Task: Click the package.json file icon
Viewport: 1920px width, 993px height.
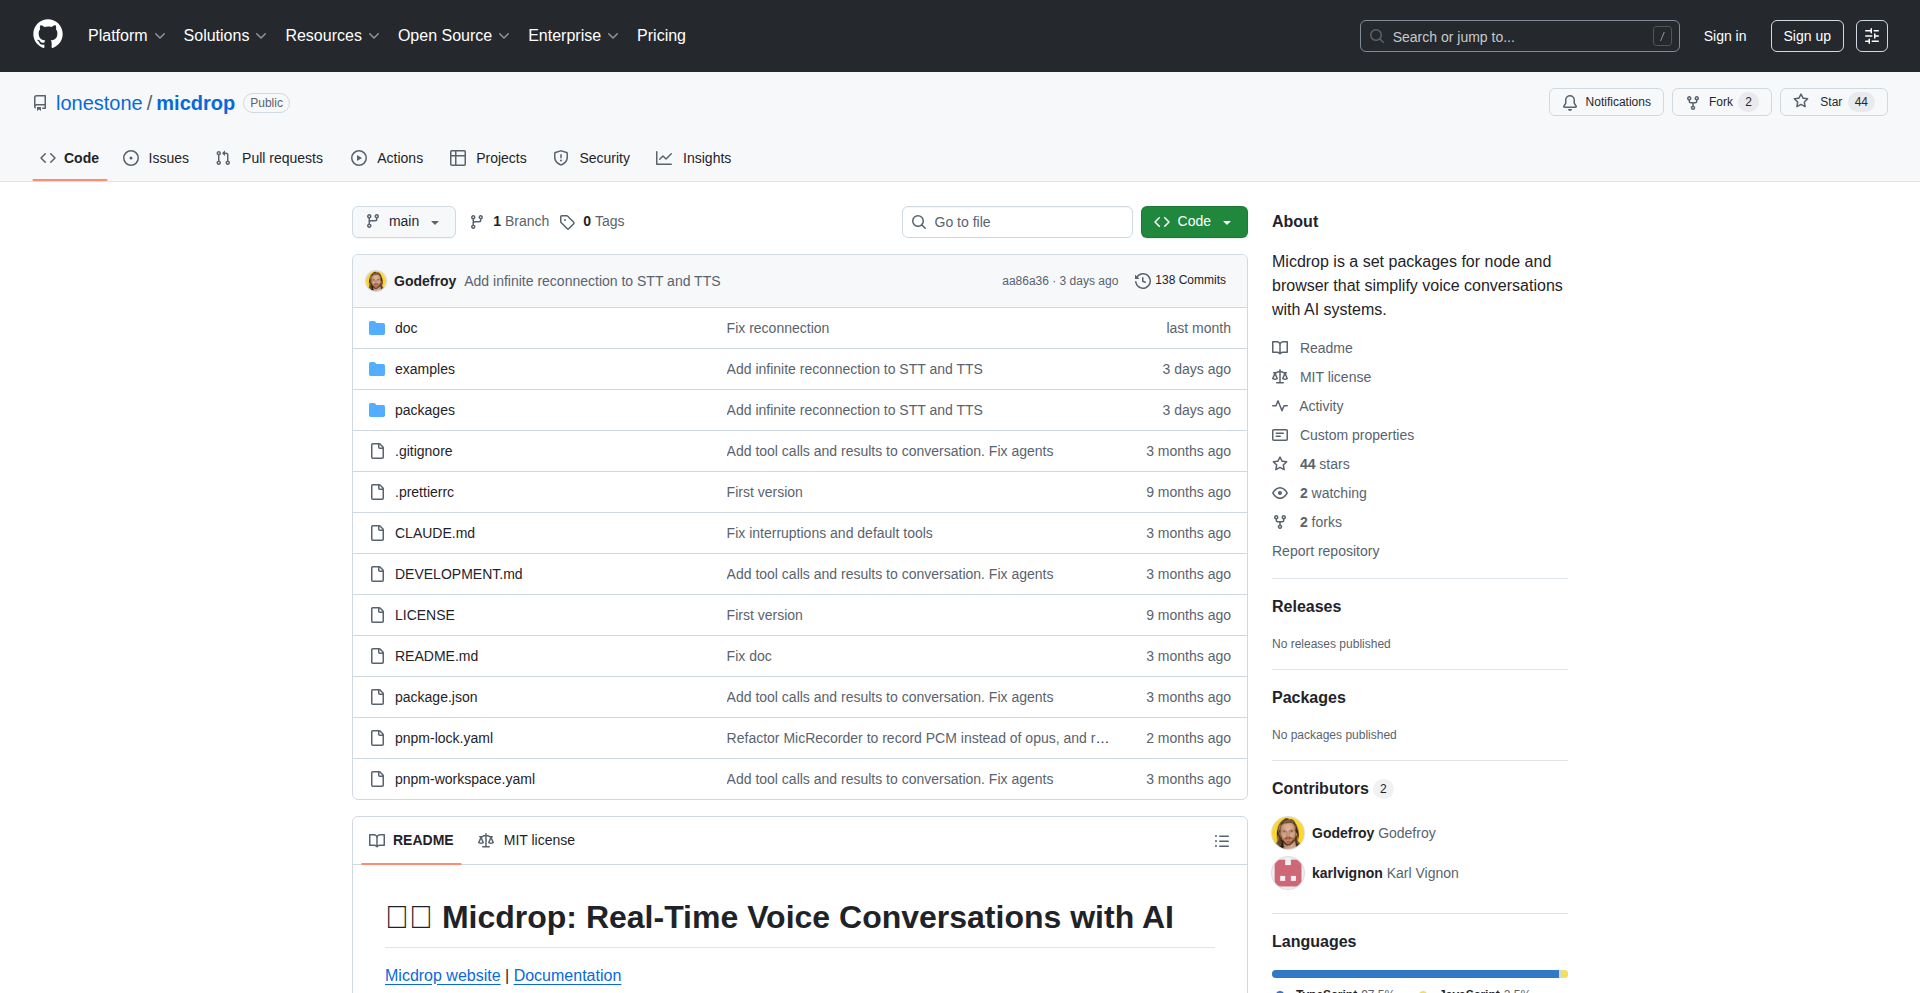Action: pyautogui.click(x=377, y=697)
